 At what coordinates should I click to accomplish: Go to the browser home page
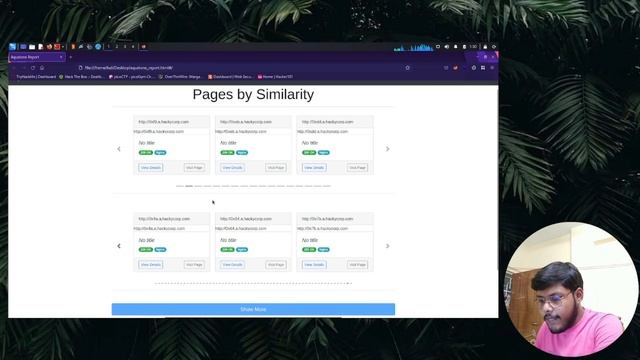tap(42, 68)
